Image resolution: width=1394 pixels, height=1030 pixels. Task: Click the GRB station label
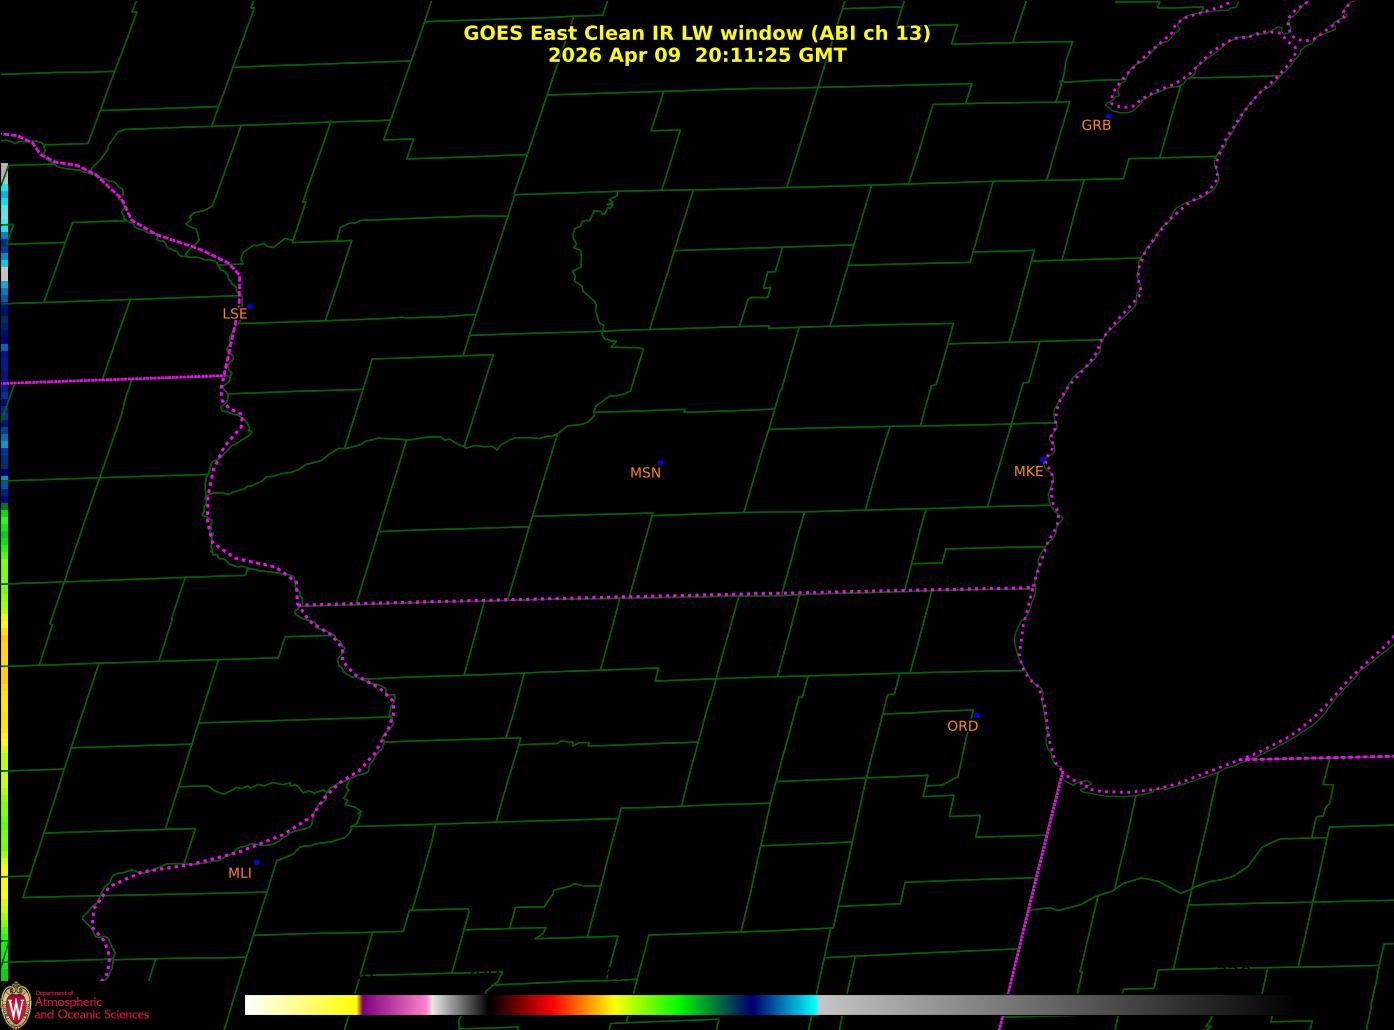[1096, 125]
